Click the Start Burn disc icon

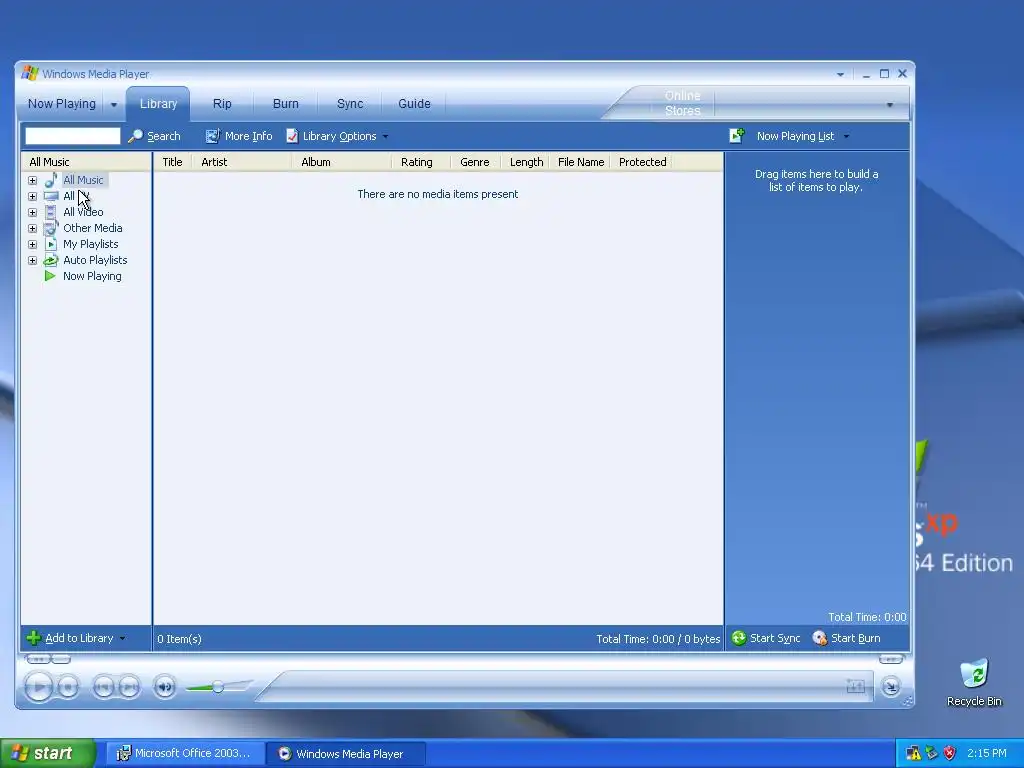[x=820, y=638]
